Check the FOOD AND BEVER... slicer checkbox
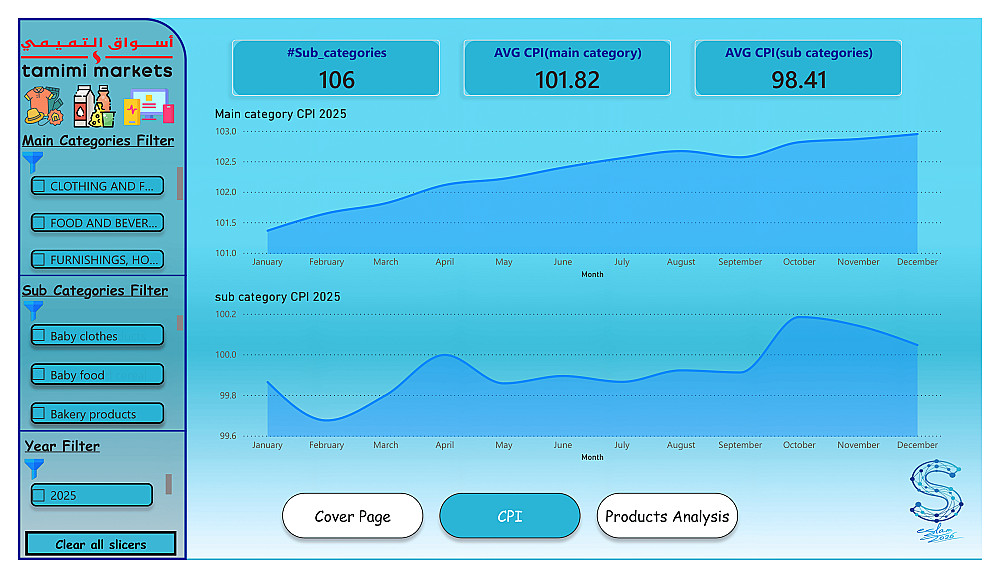 pos(39,223)
